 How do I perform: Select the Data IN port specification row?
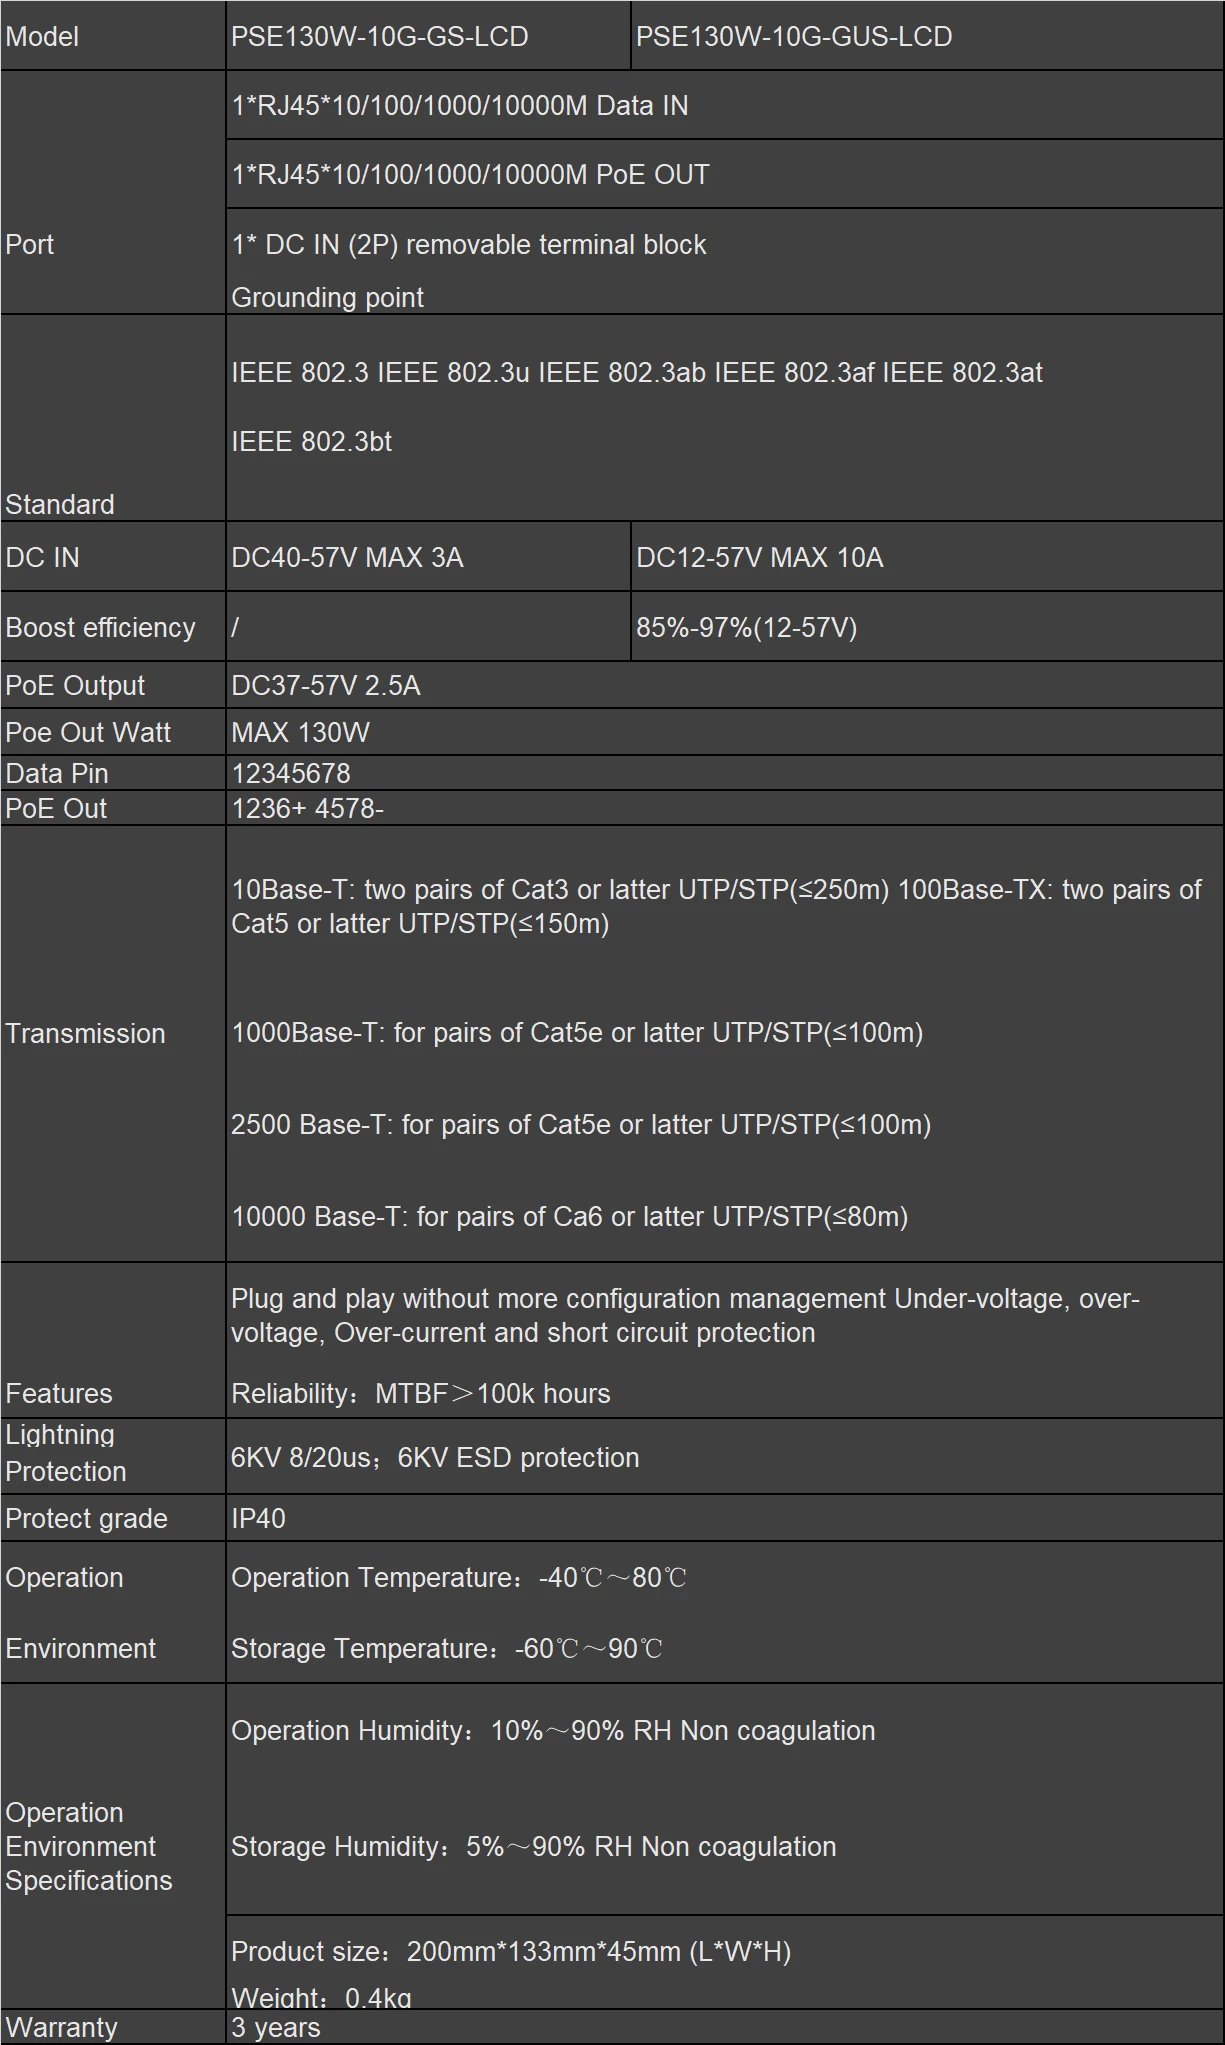pos(460,106)
